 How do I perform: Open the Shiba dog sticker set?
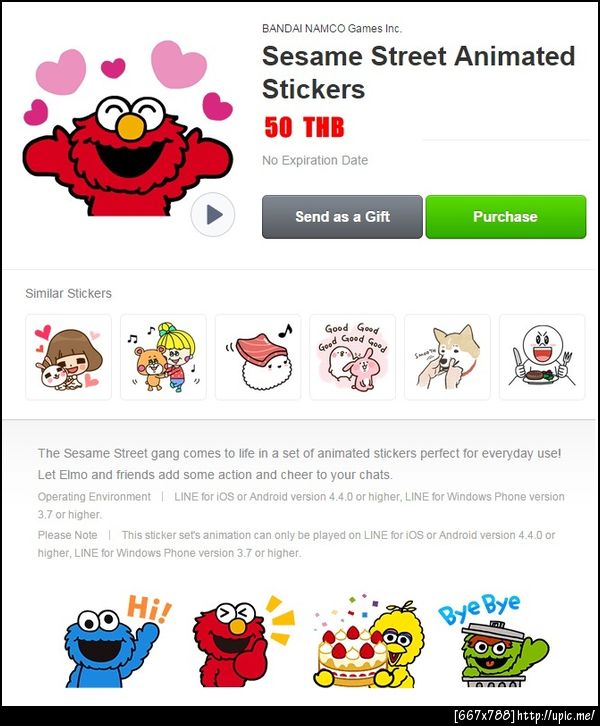pyautogui.click(x=447, y=357)
